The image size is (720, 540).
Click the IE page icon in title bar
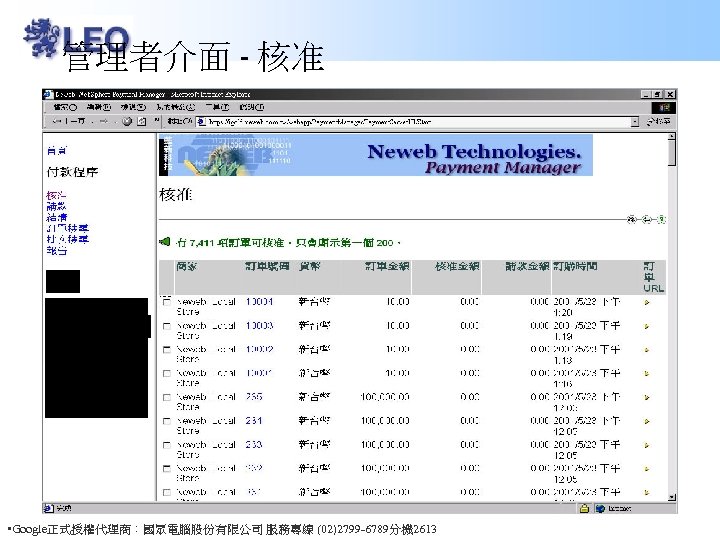click(48, 94)
